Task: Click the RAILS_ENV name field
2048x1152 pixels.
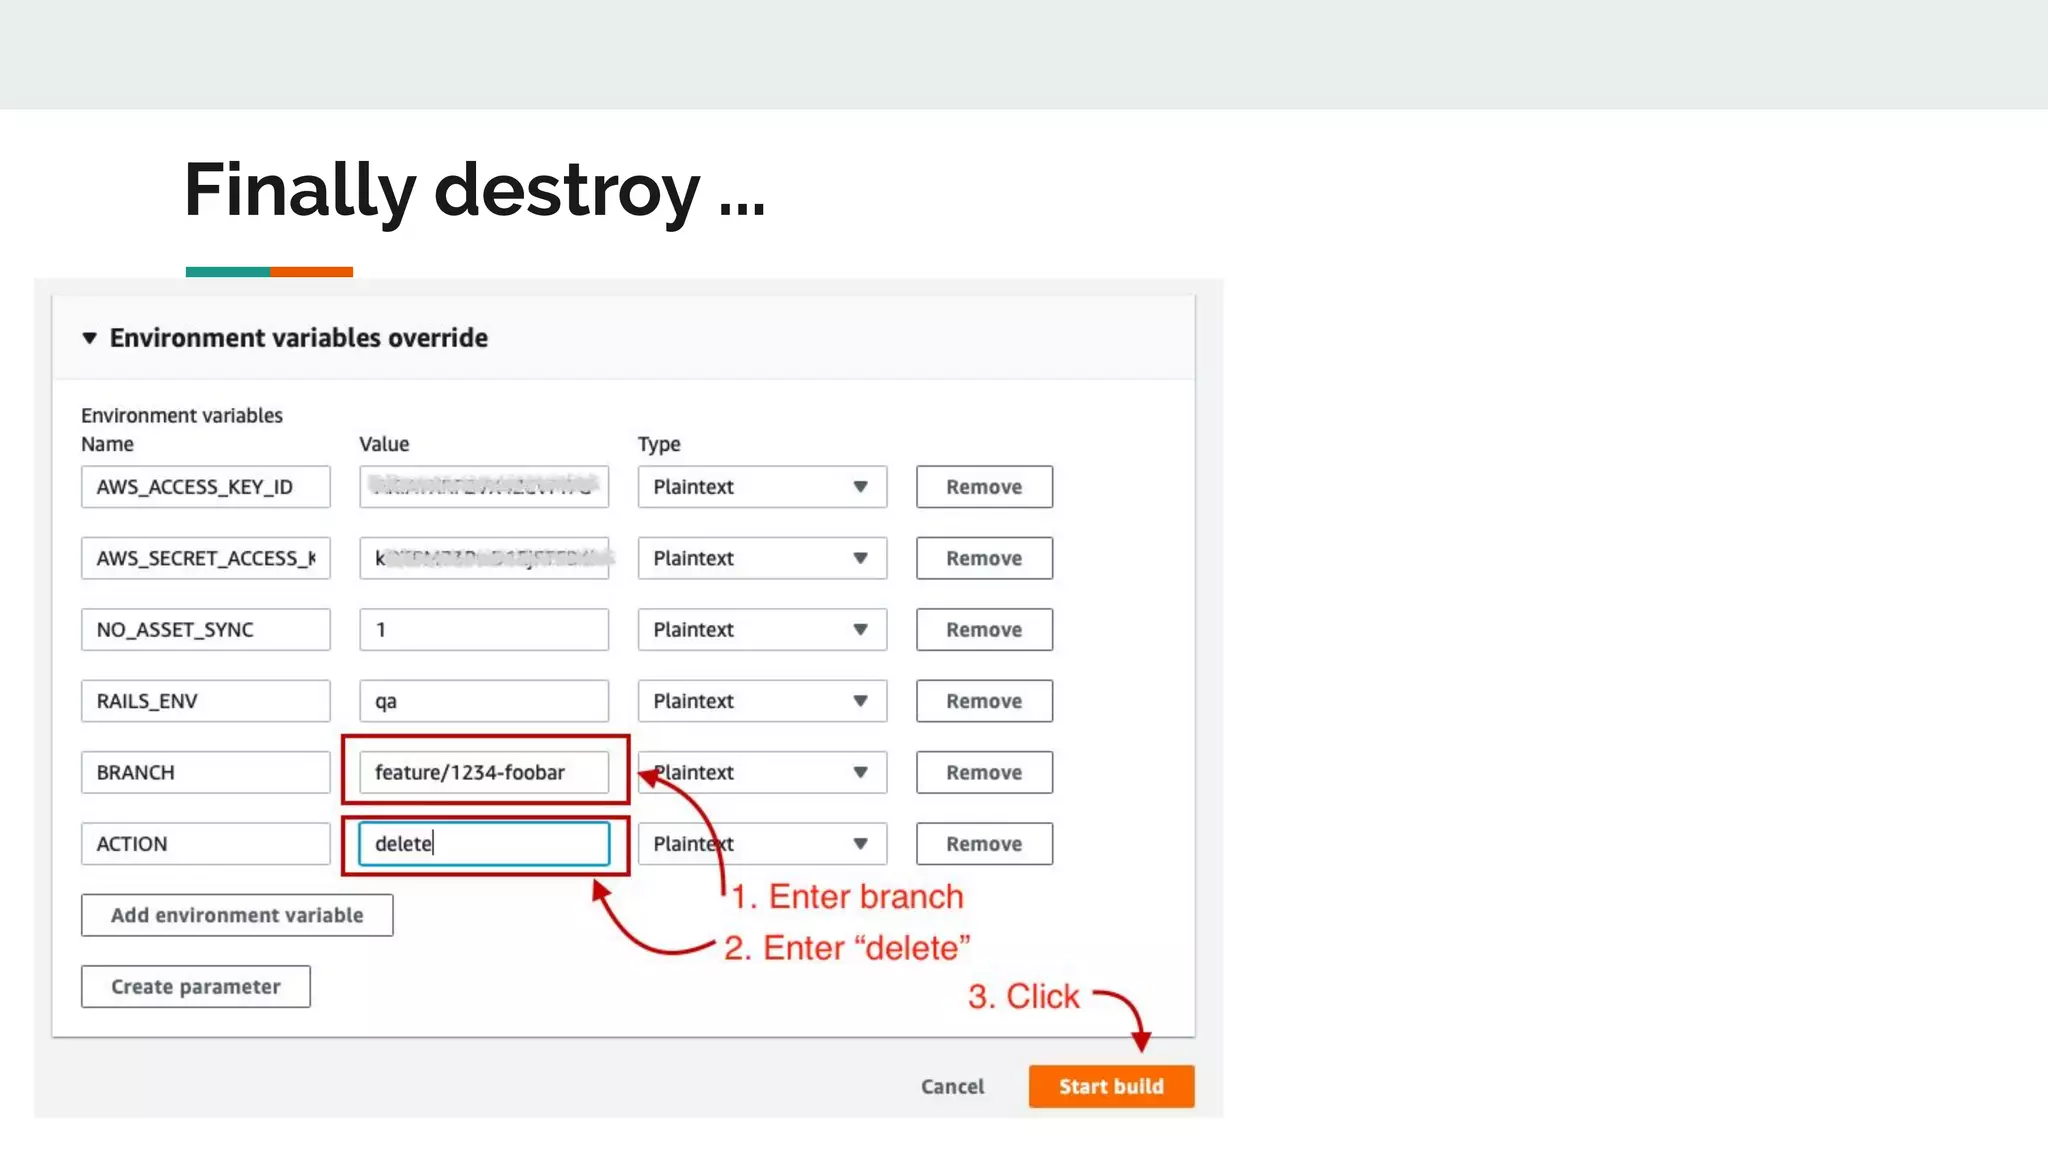Action: point(206,701)
